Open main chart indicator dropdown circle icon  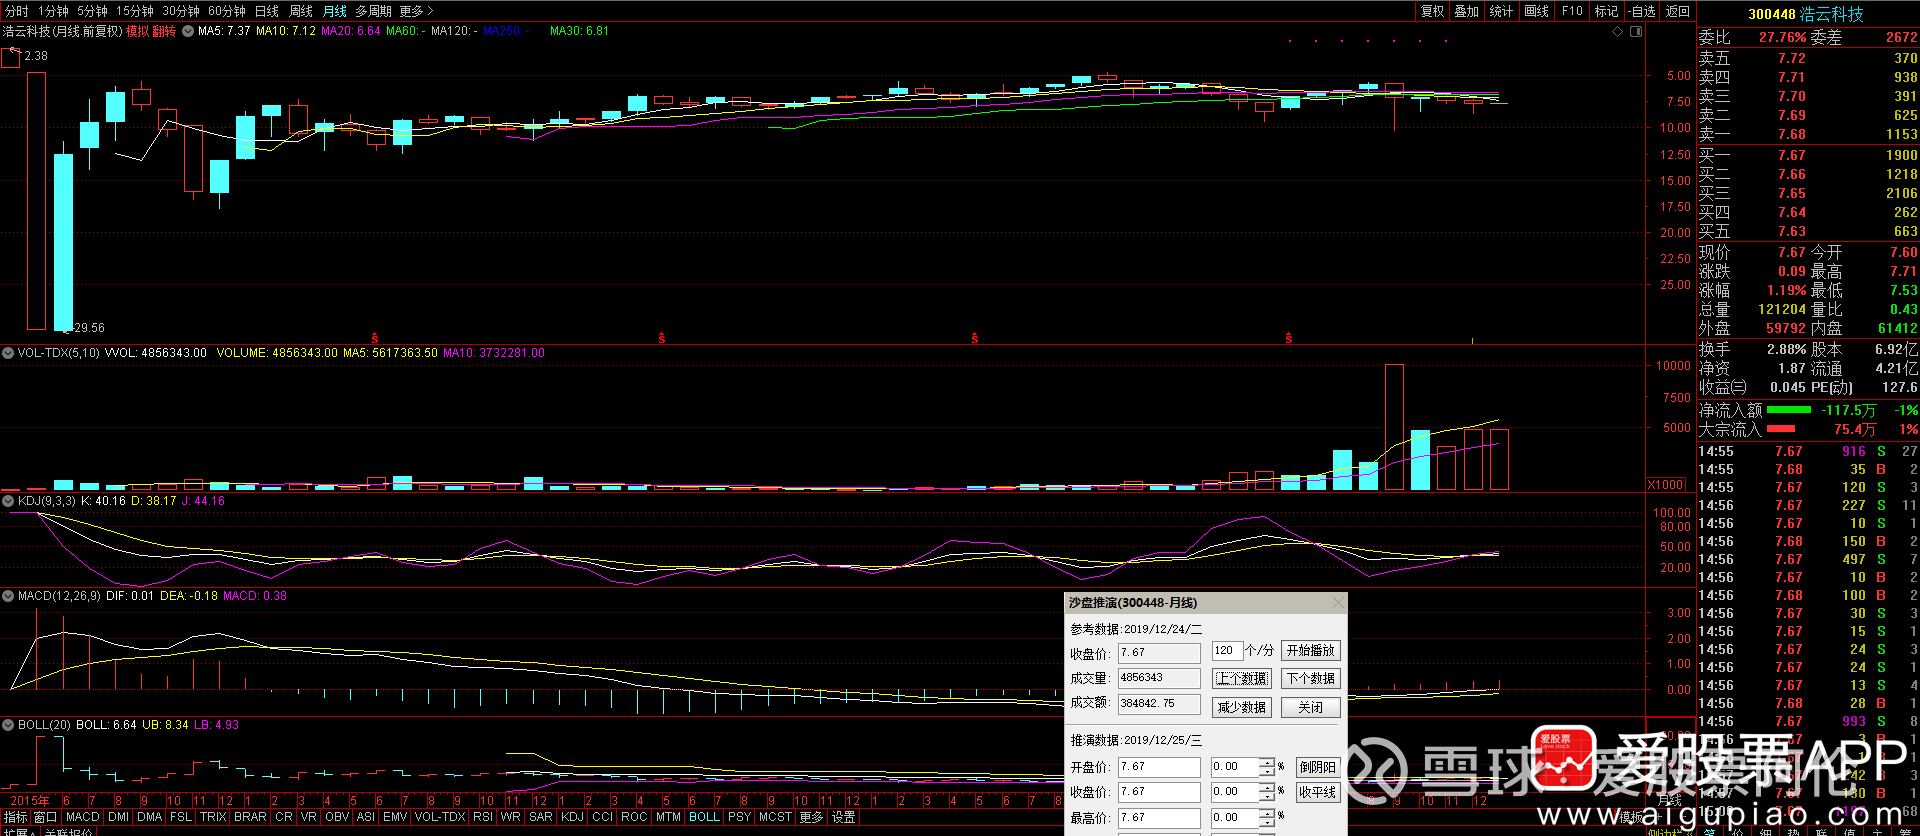click(x=188, y=31)
